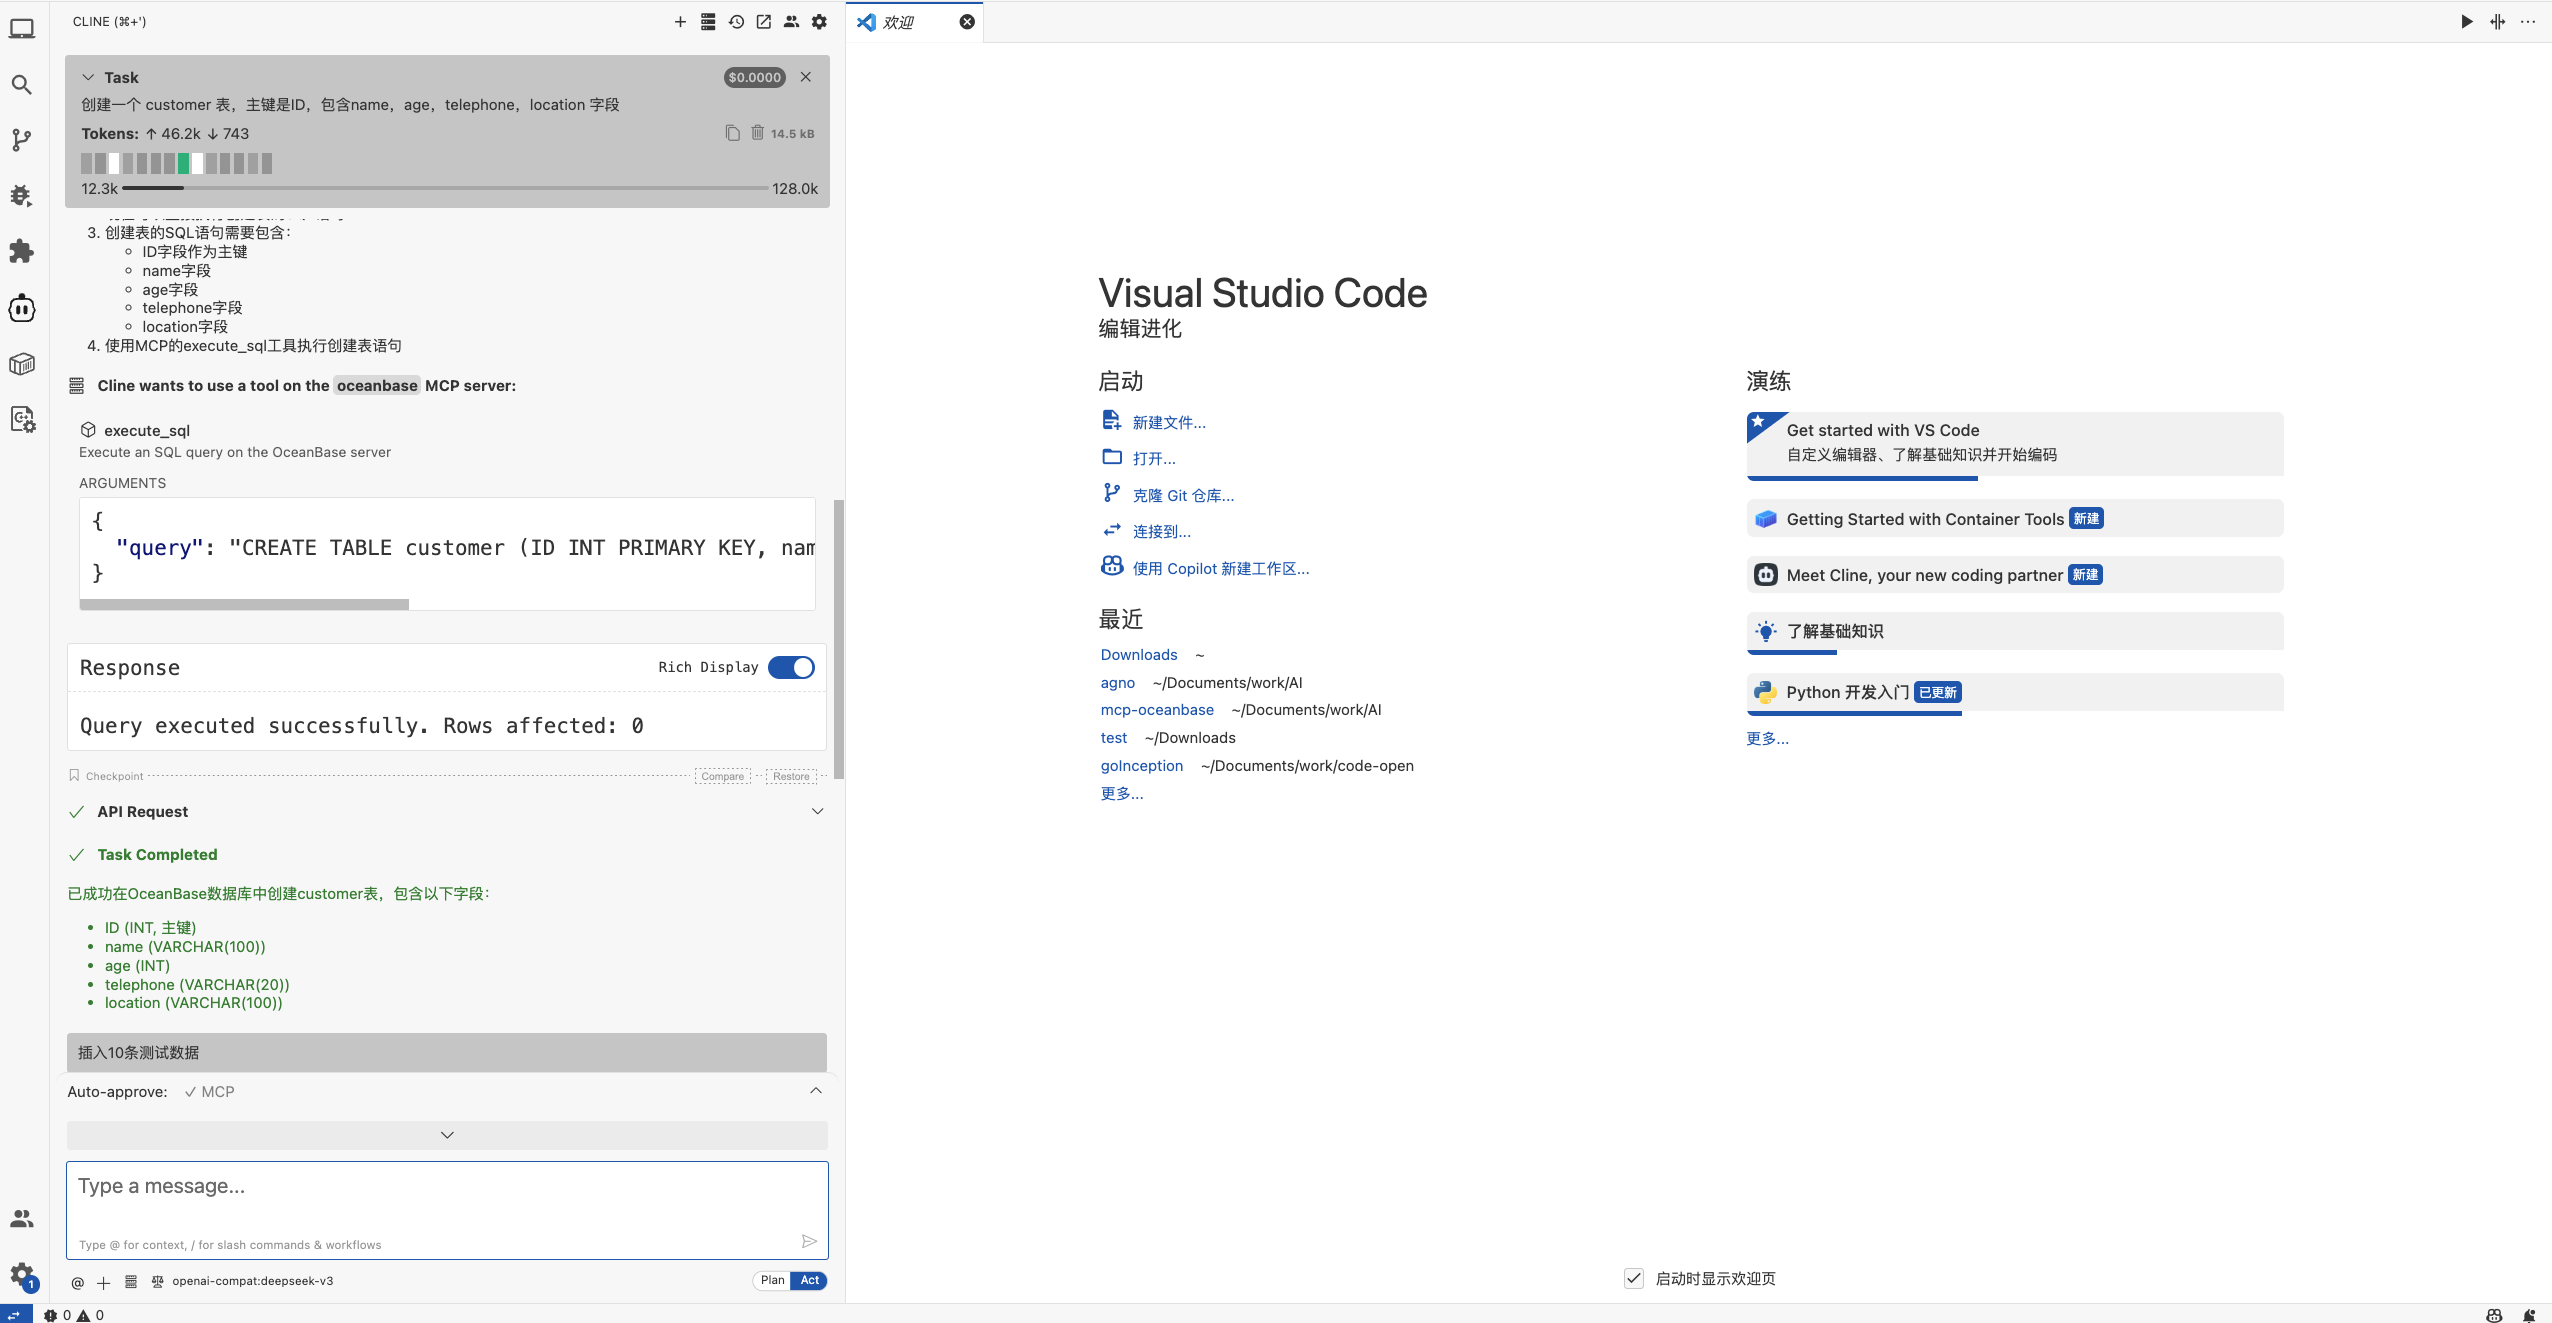2552x1323 pixels.
Task: Select the 欢迎 editor tab
Action: 898,22
